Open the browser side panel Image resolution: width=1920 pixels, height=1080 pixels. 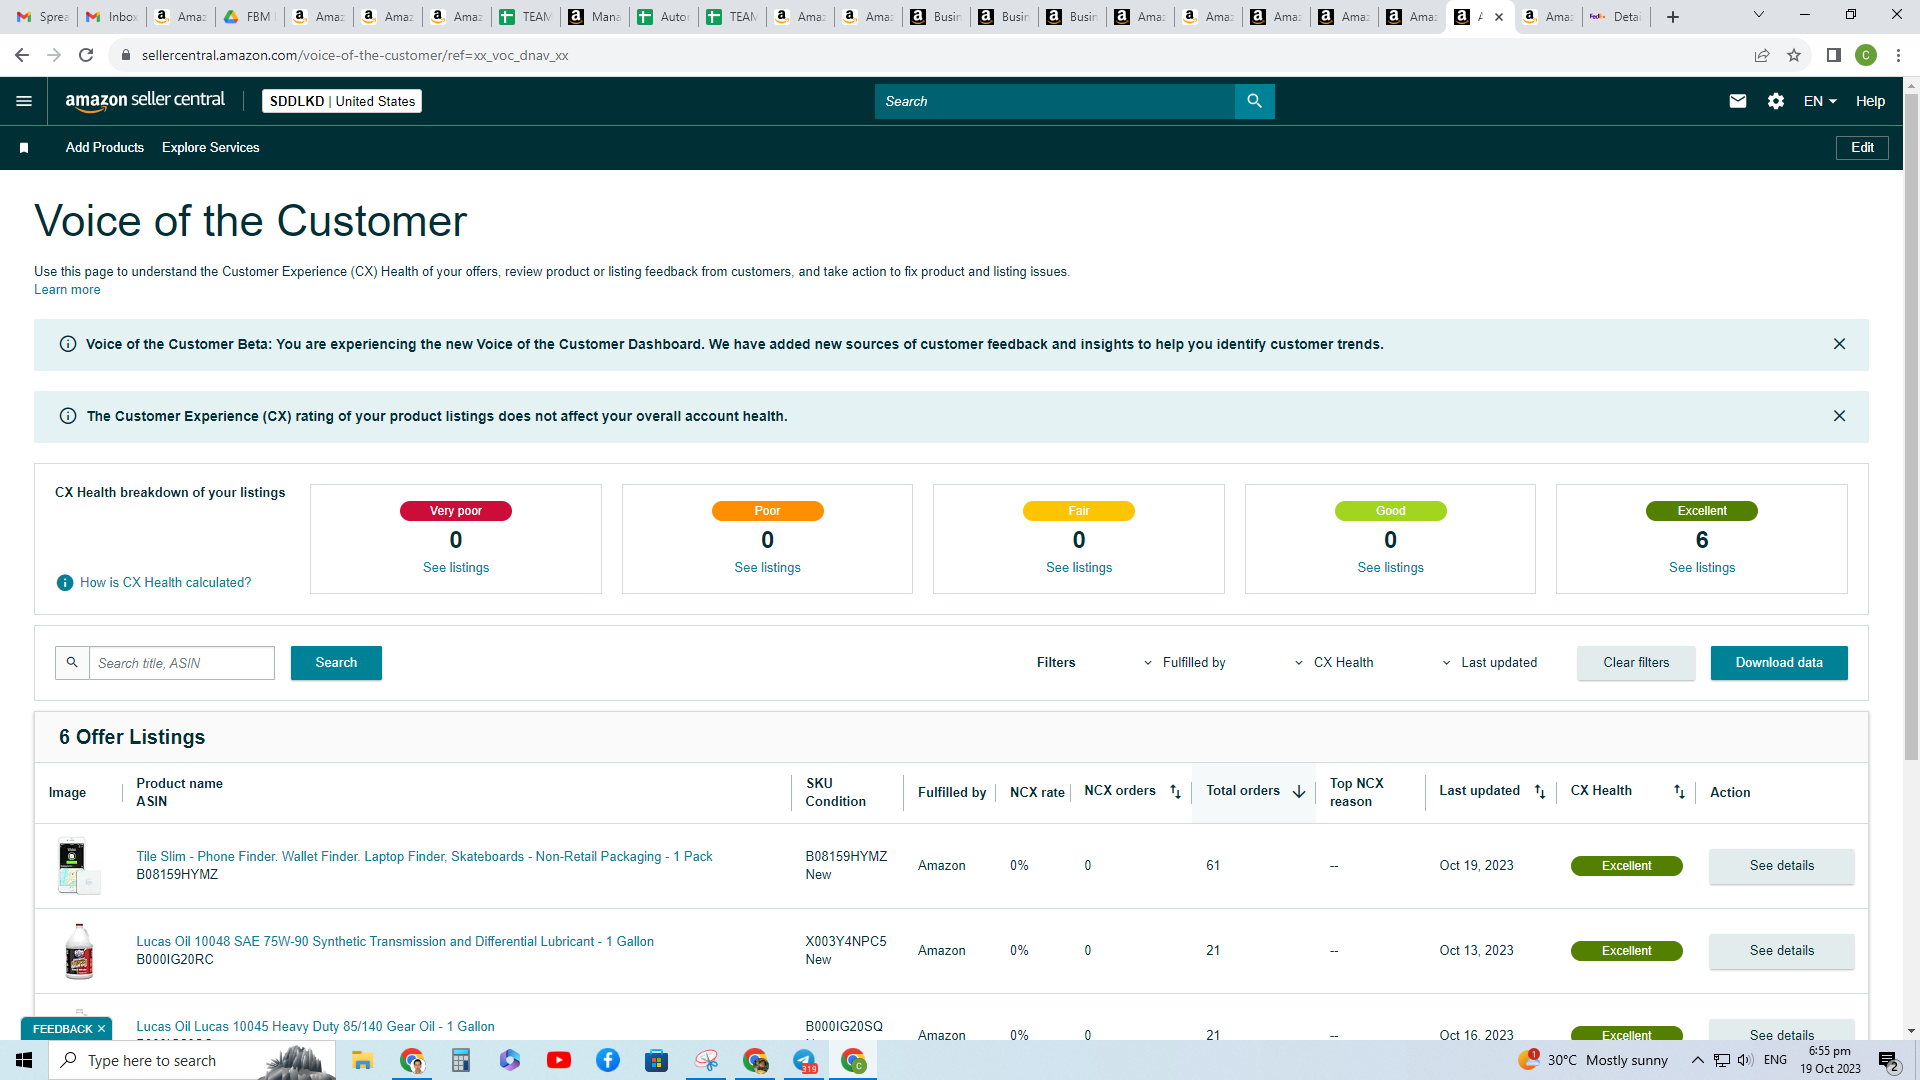(1834, 55)
